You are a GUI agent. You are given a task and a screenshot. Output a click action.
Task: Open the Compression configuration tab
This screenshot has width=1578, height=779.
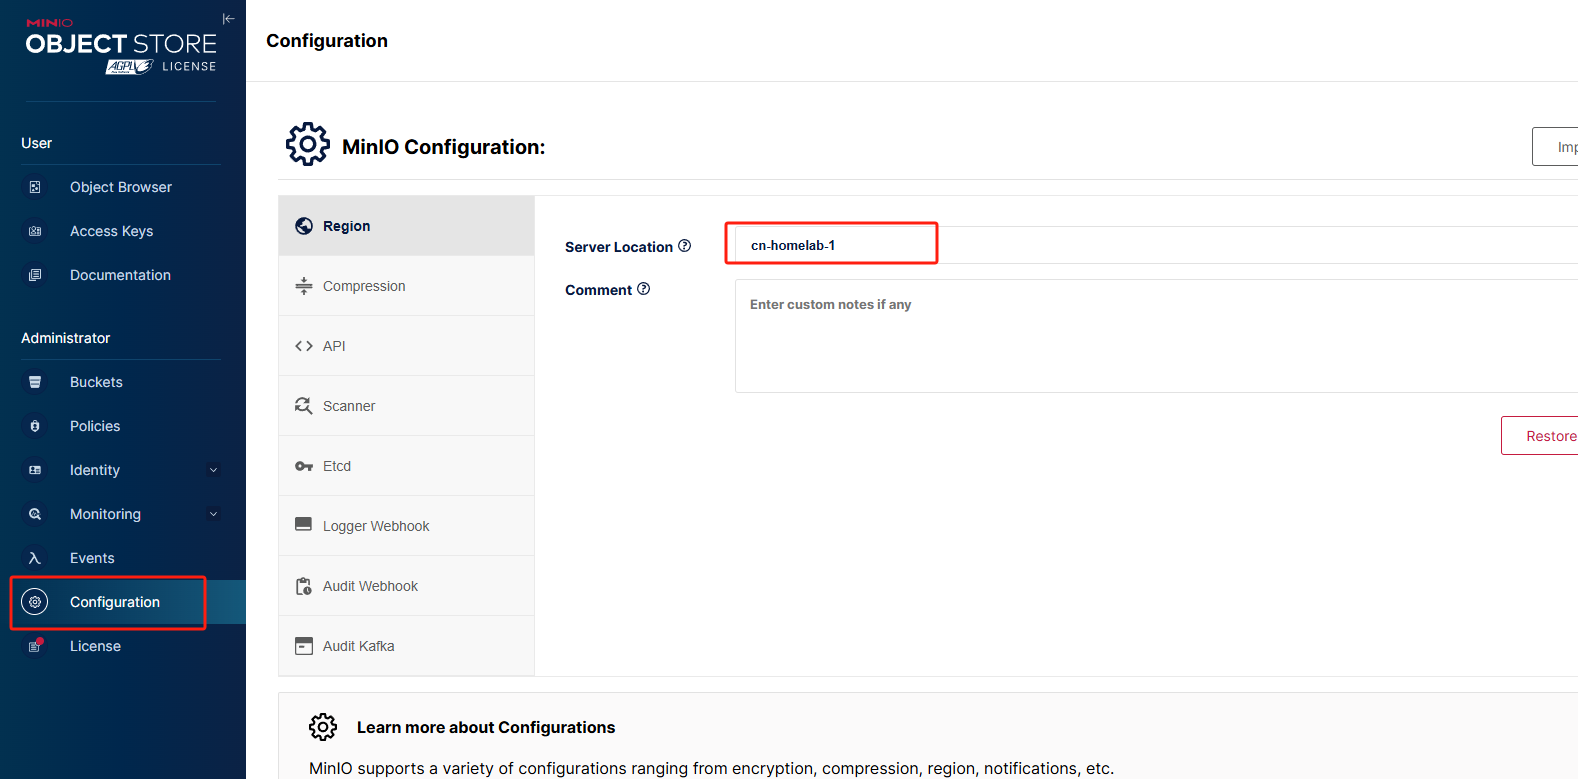click(364, 286)
